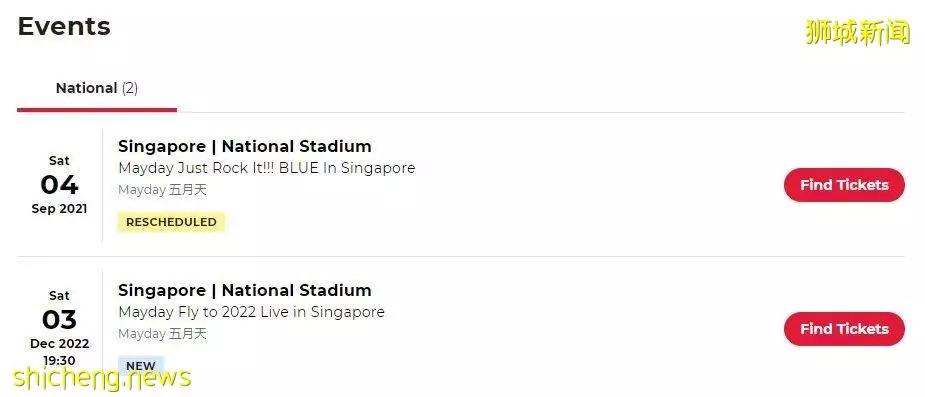
Task: Click the shicheng.news watermark text
Action: point(102,378)
